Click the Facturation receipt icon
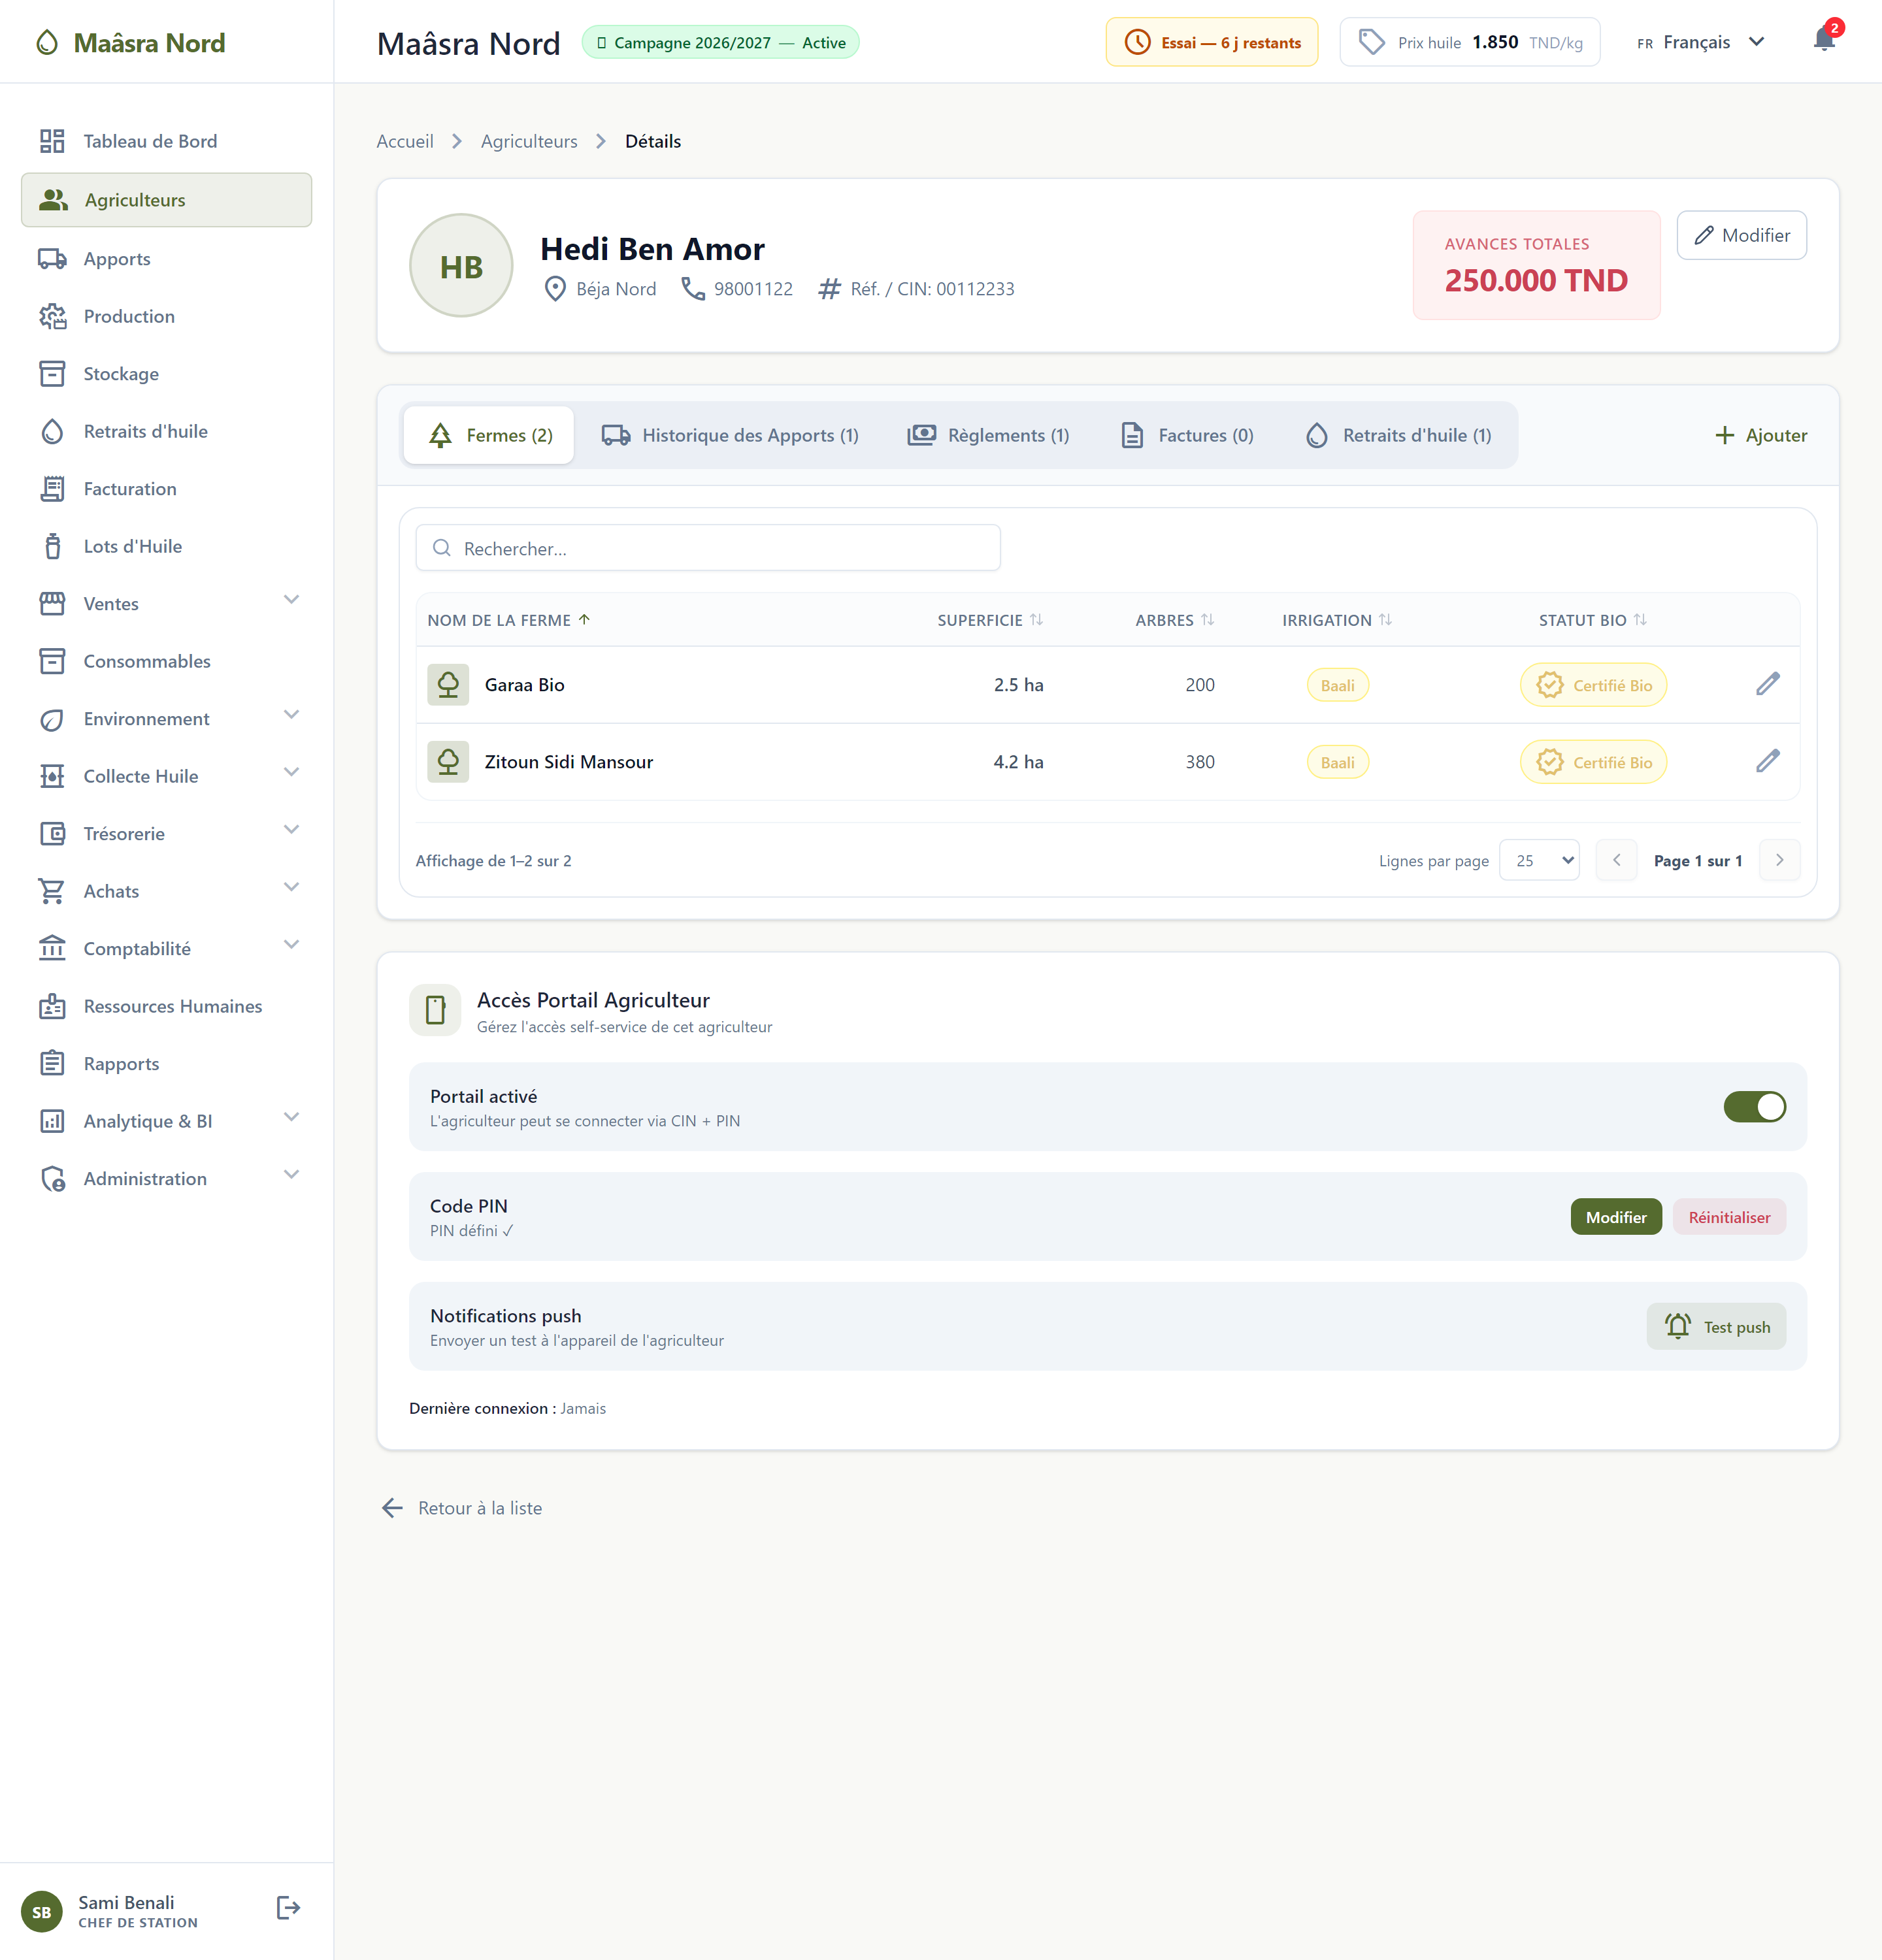 tap(52, 489)
